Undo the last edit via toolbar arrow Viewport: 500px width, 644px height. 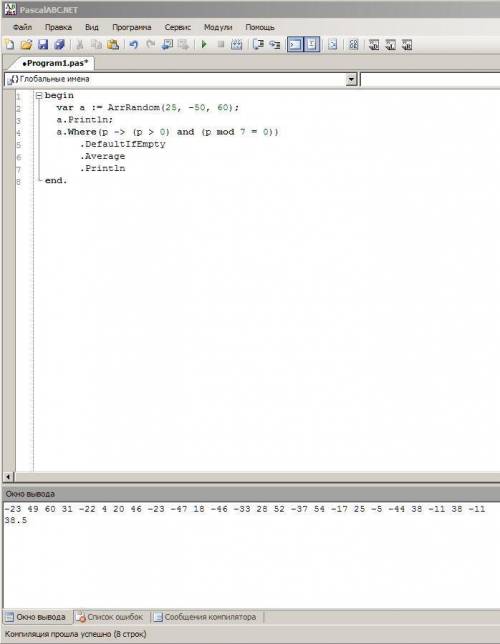click(134, 44)
